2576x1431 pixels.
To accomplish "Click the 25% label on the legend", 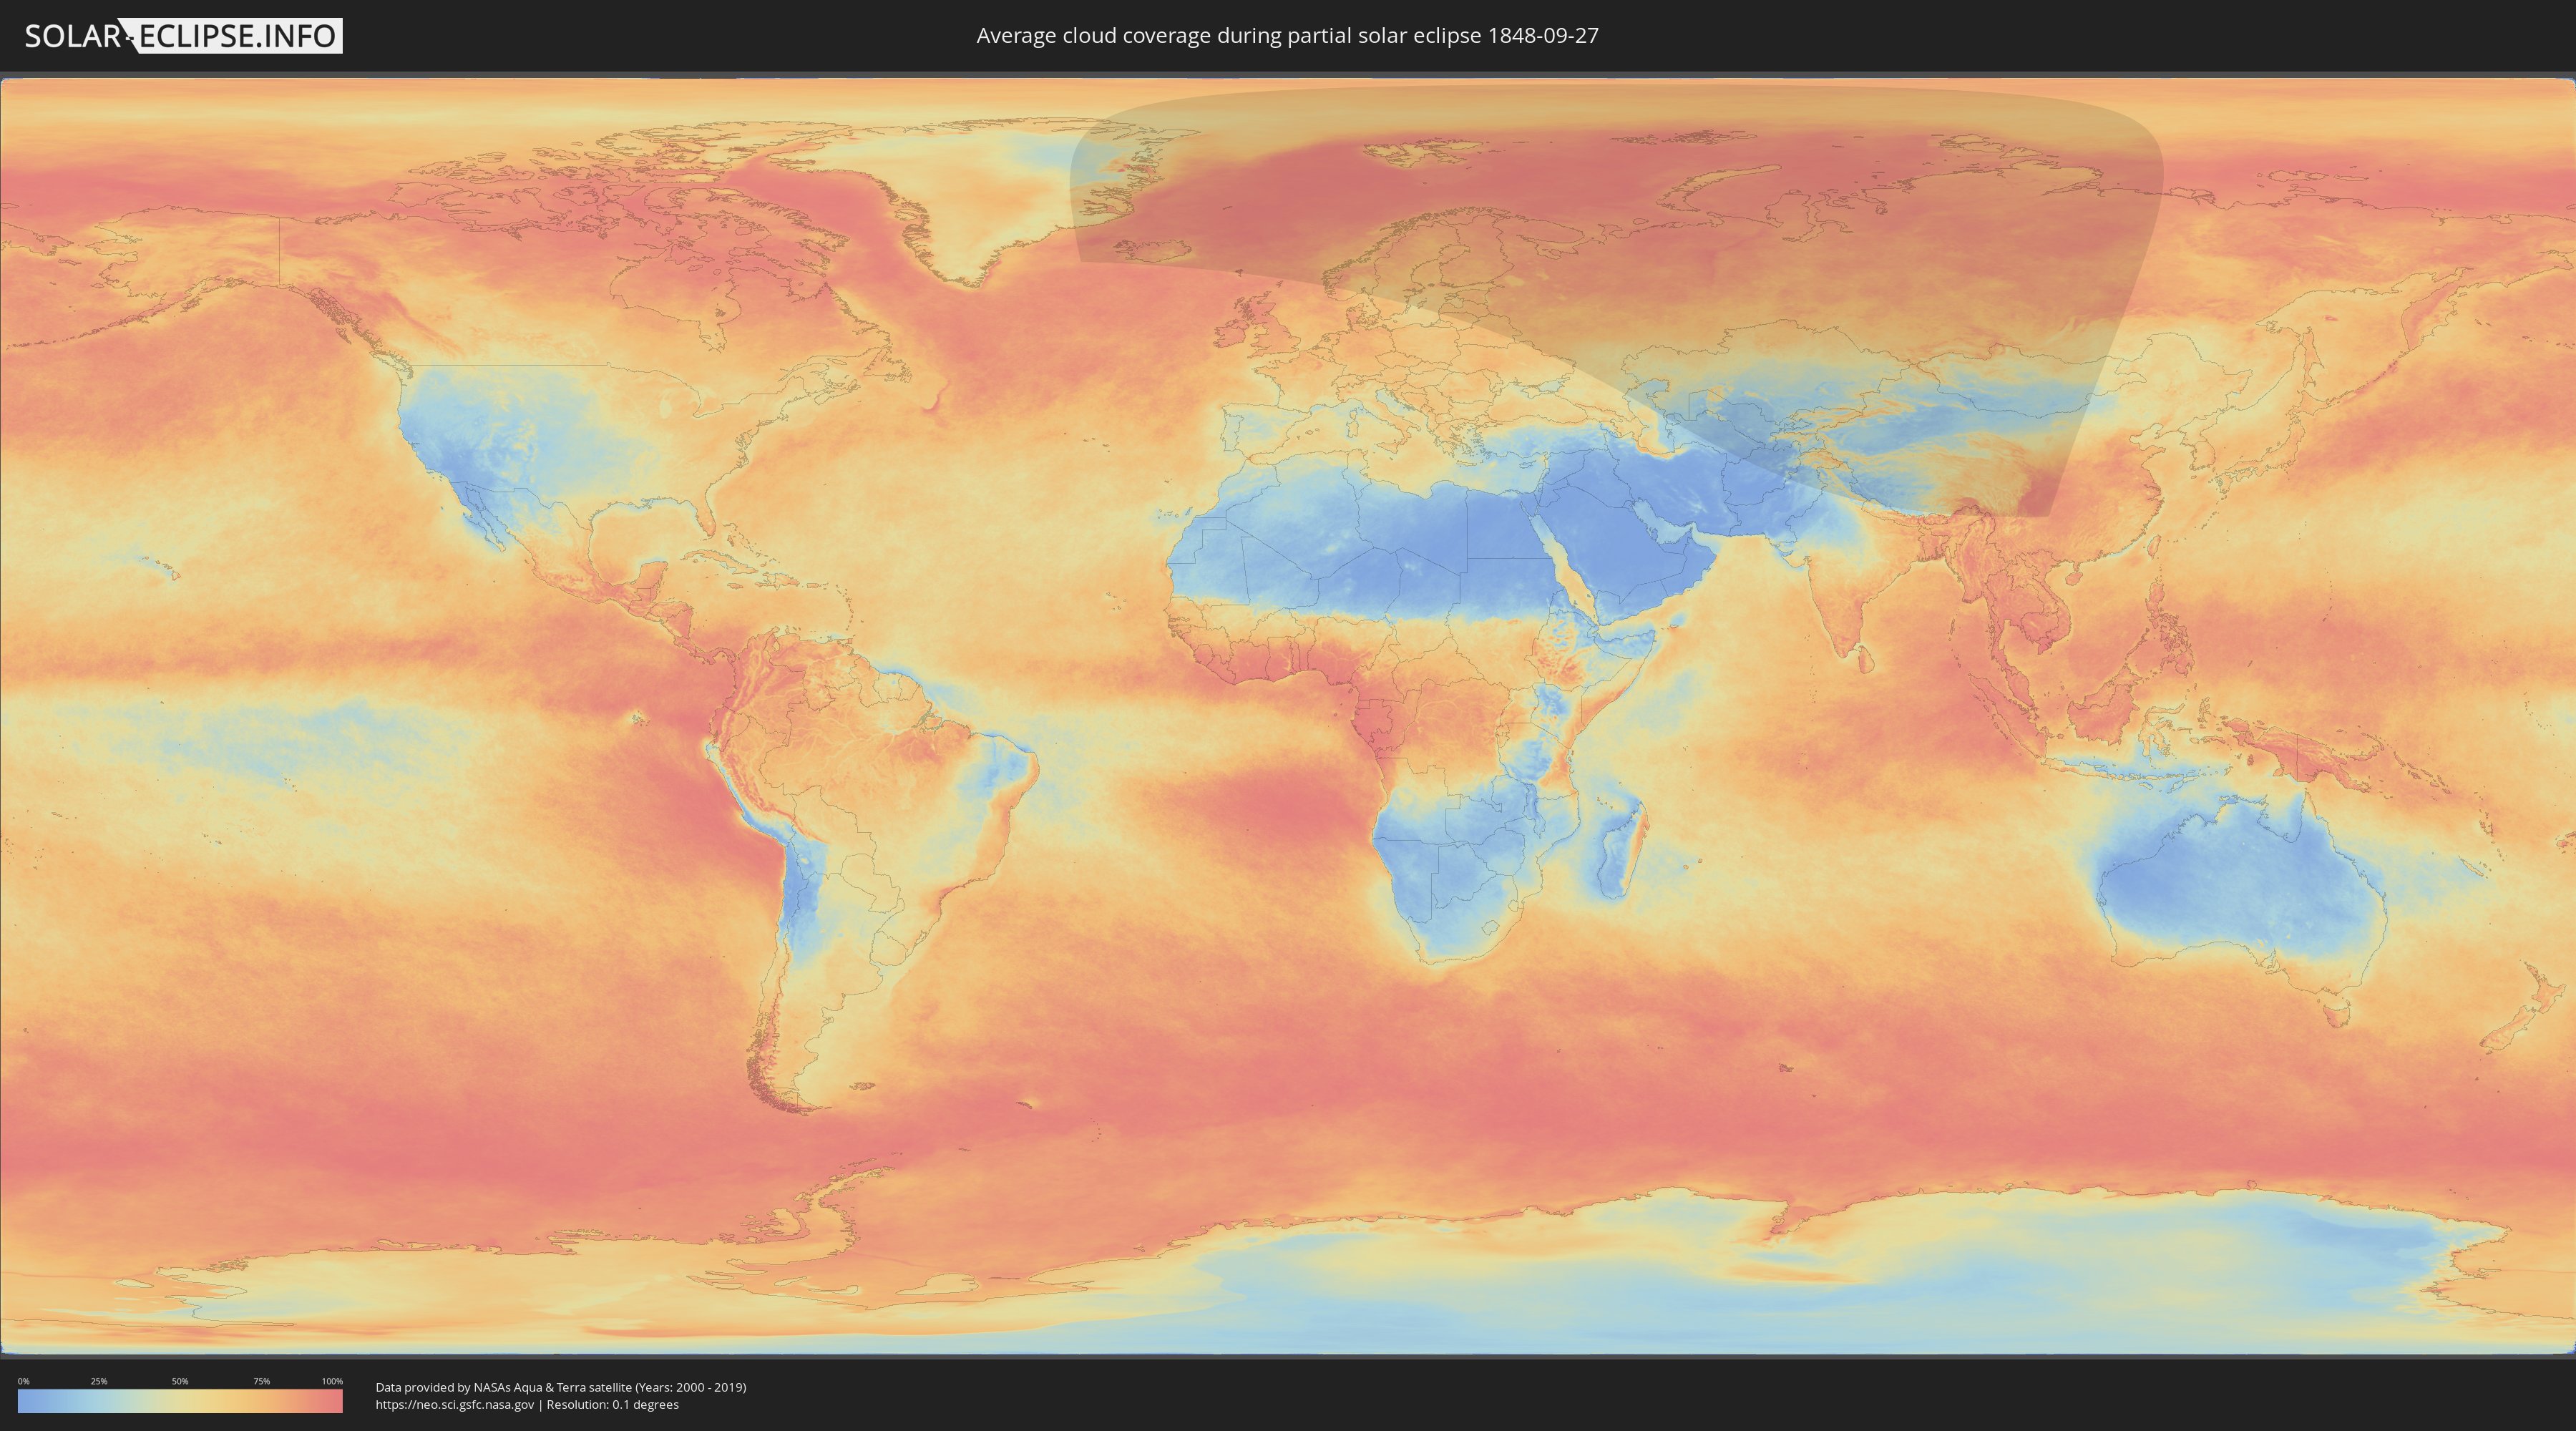I will tap(99, 1381).
